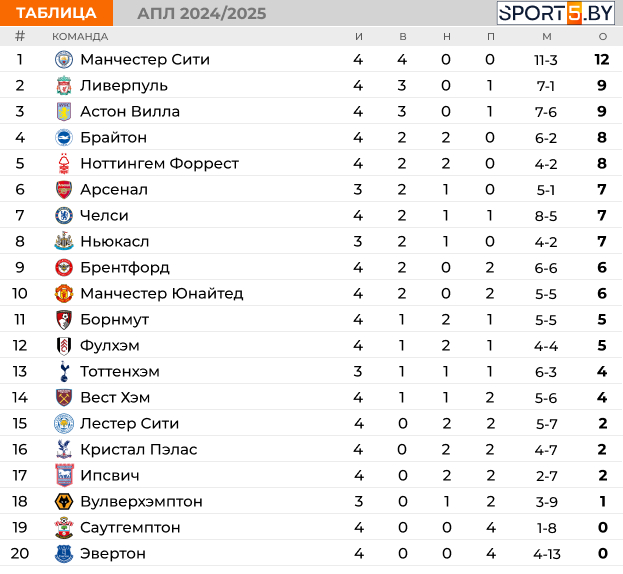Click the Кристал Пэлас team name
The image size is (623, 574).
(x=139, y=449)
